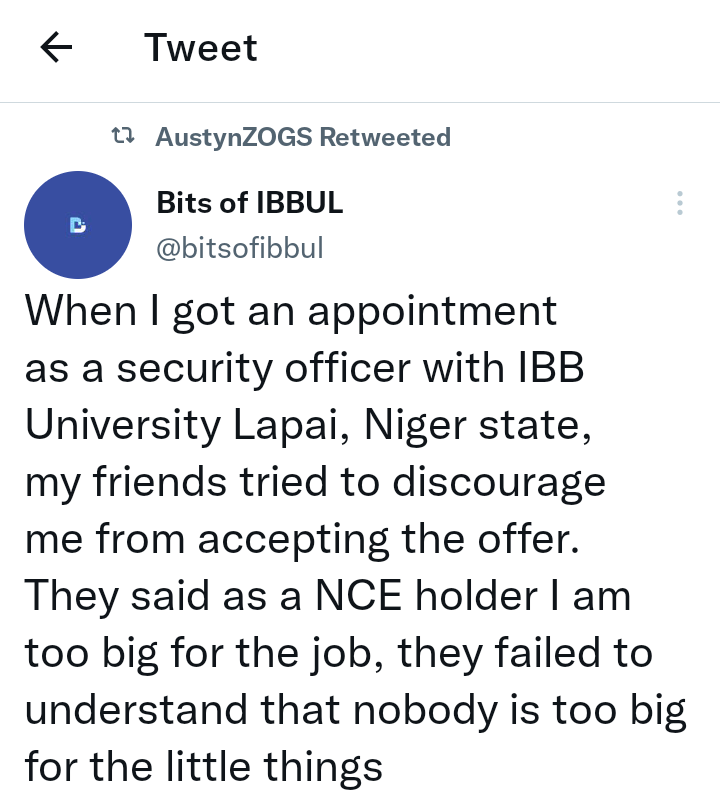
Task: Click the line starting "too big for the job"
Action: coord(338,653)
